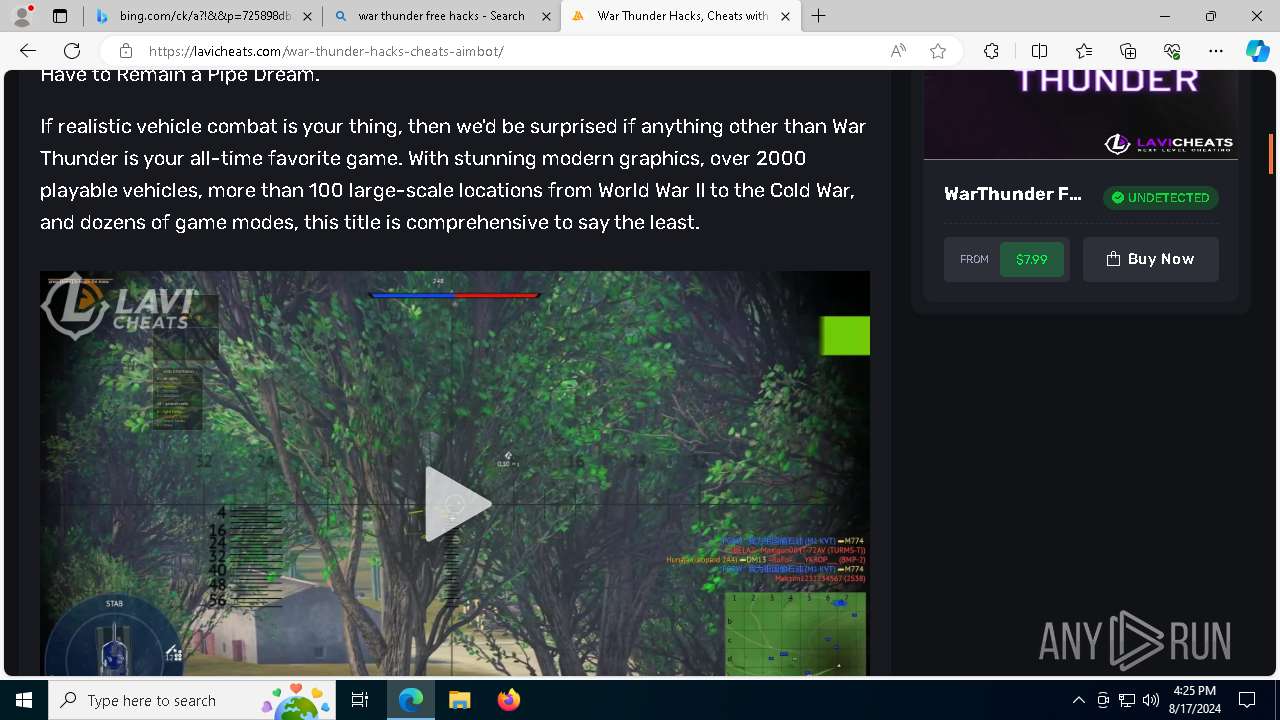Click the Buy Now button

click(x=1150, y=259)
